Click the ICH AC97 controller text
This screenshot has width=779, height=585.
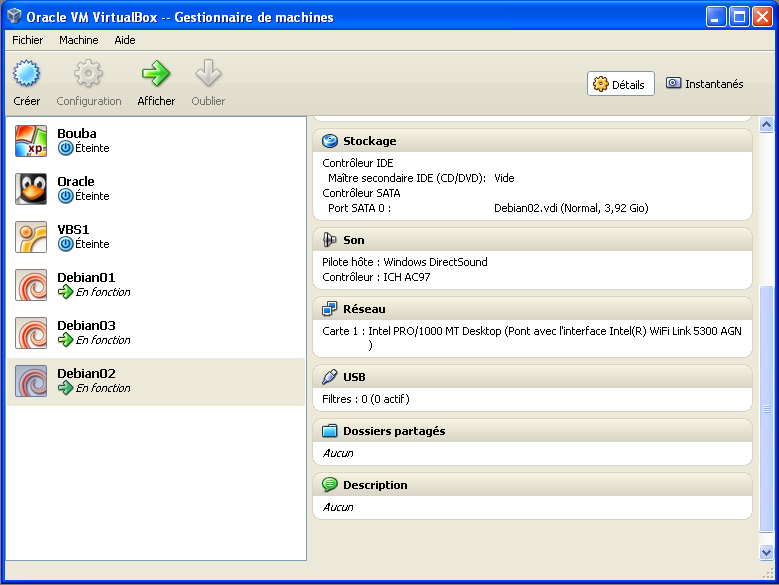point(406,277)
